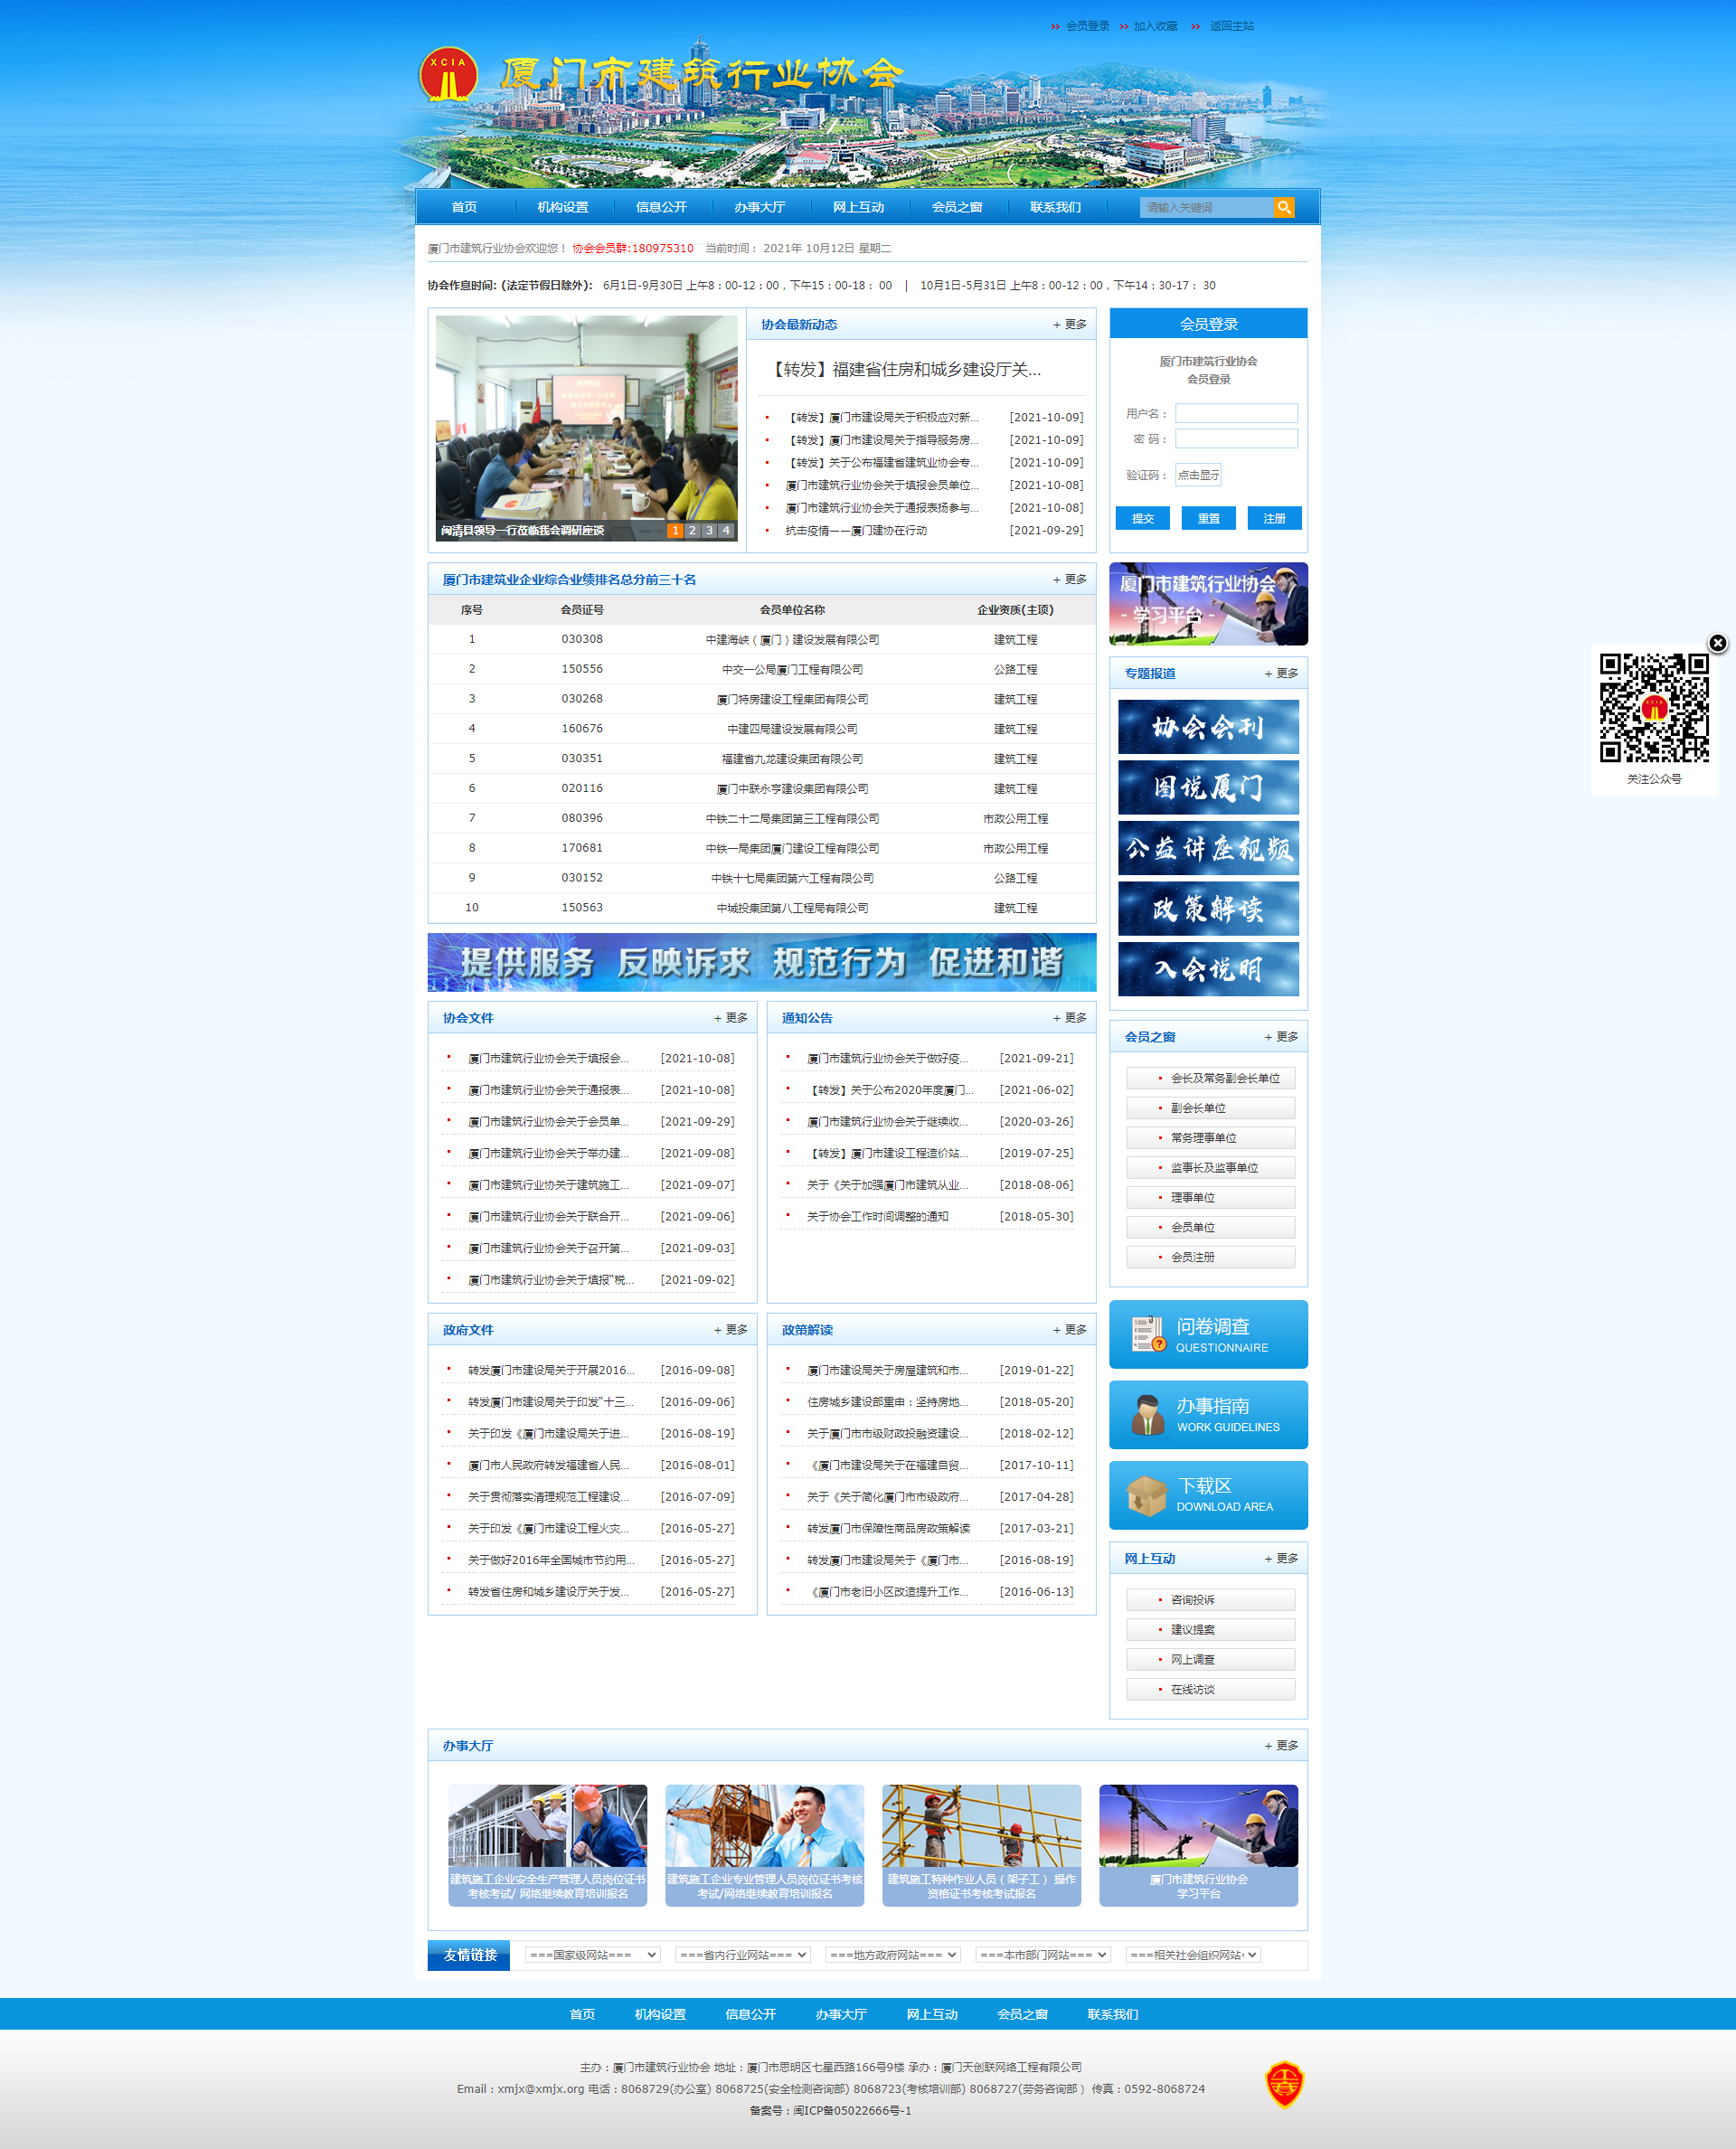Open 网上互动 in the top navigation
Image resolution: width=1736 pixels, height=2149 pixels.
[858, 207]
